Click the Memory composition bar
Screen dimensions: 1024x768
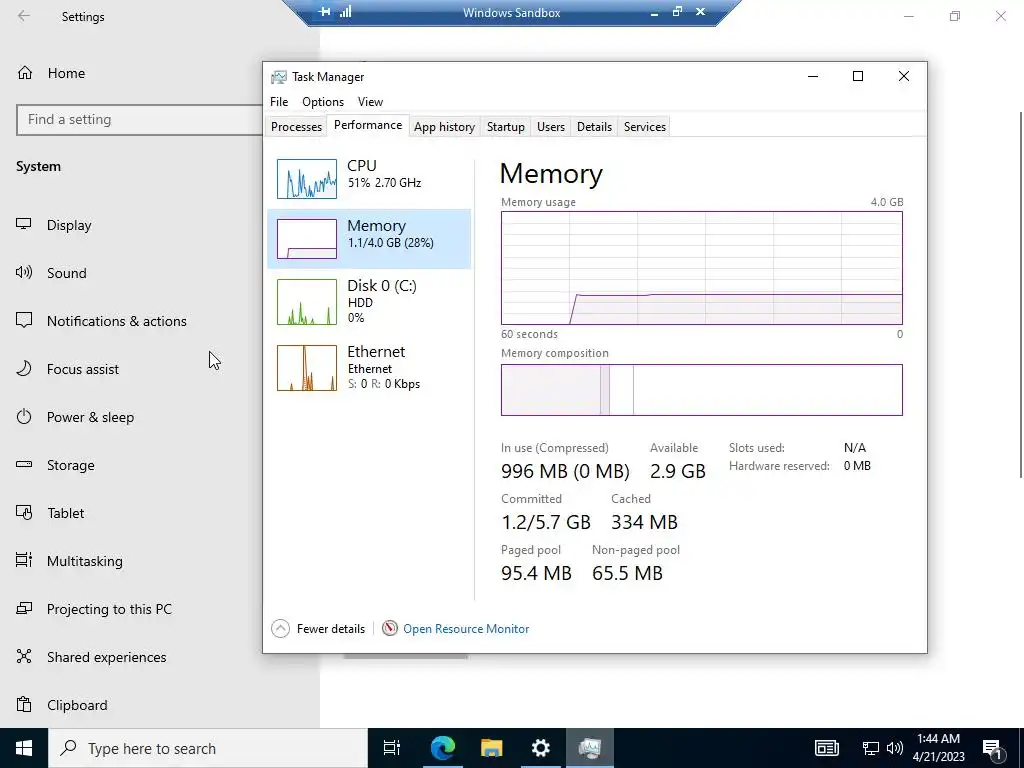701,390
